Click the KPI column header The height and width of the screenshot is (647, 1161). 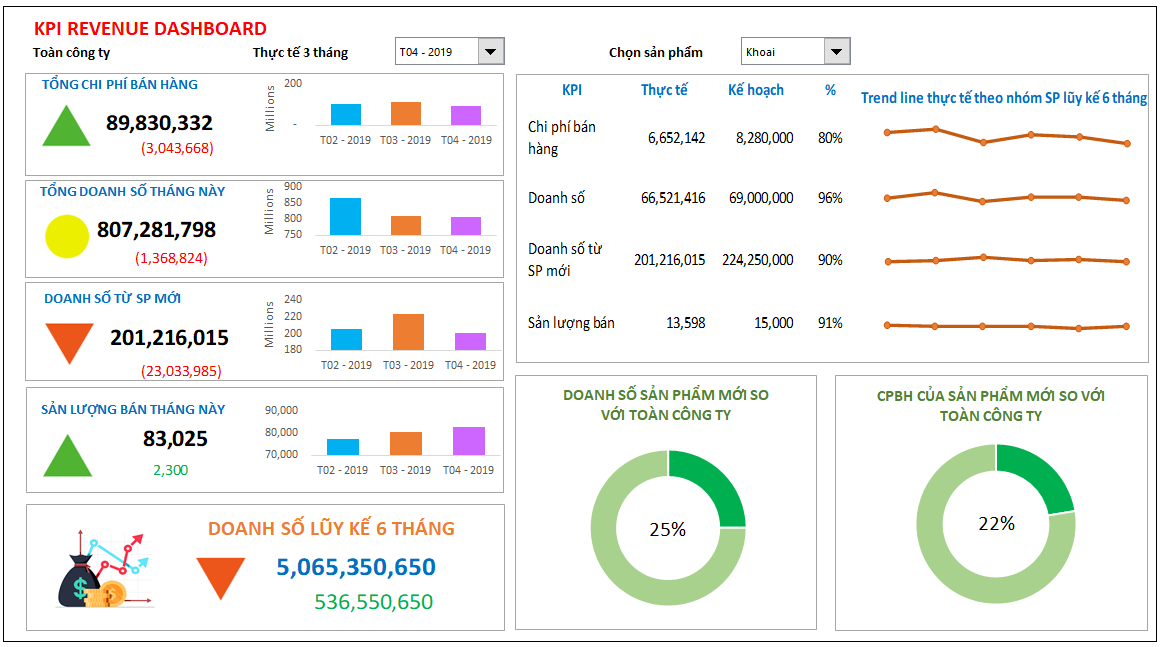(572, 90)
